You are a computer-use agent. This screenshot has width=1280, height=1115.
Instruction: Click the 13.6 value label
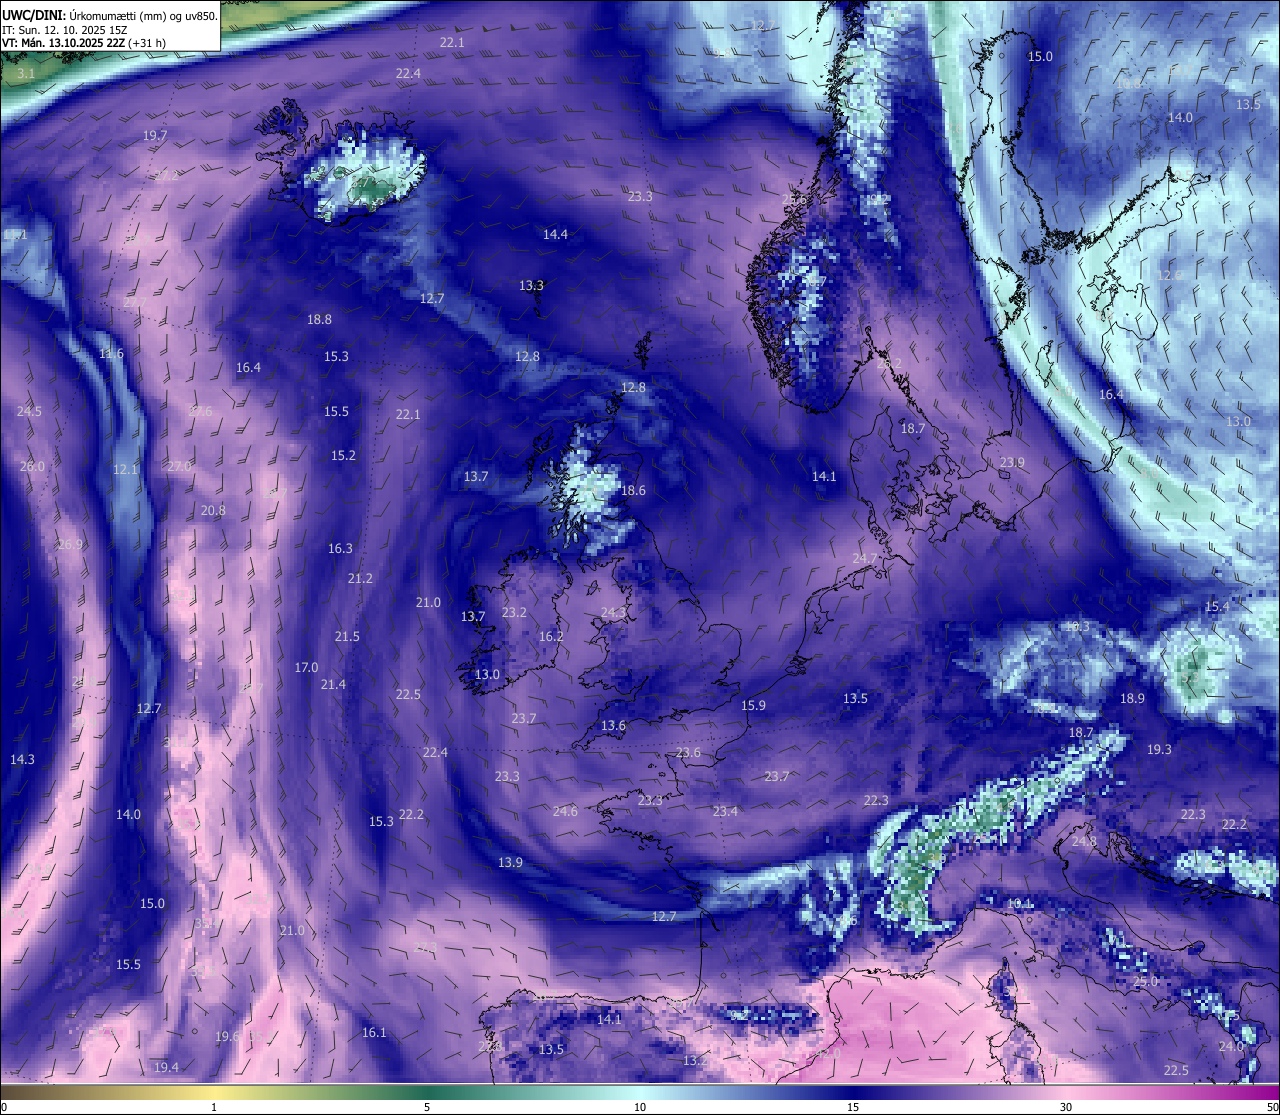click(x=613, y=725)
